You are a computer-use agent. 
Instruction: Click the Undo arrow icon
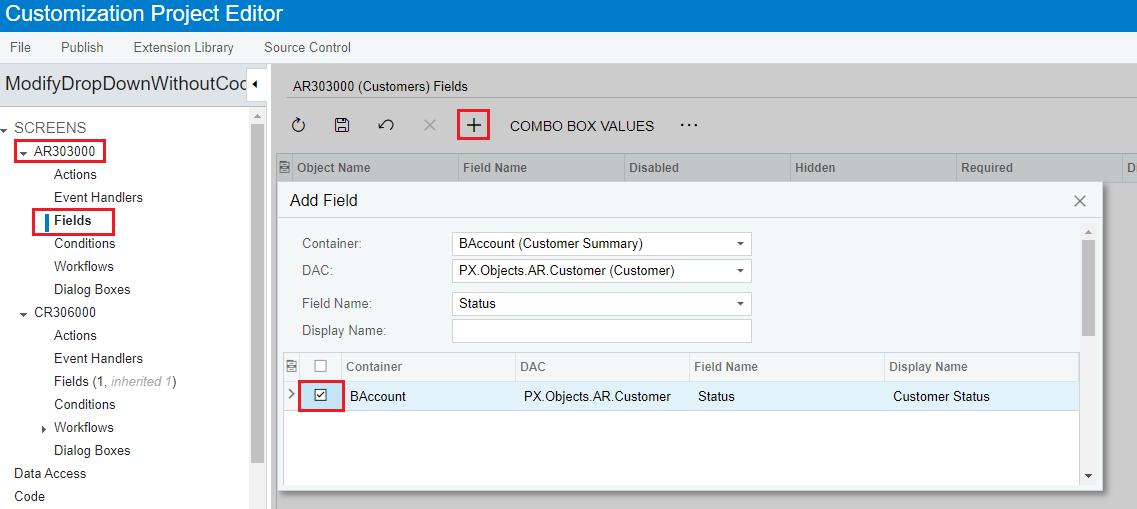pyautogui.click(x=386, y=125)
